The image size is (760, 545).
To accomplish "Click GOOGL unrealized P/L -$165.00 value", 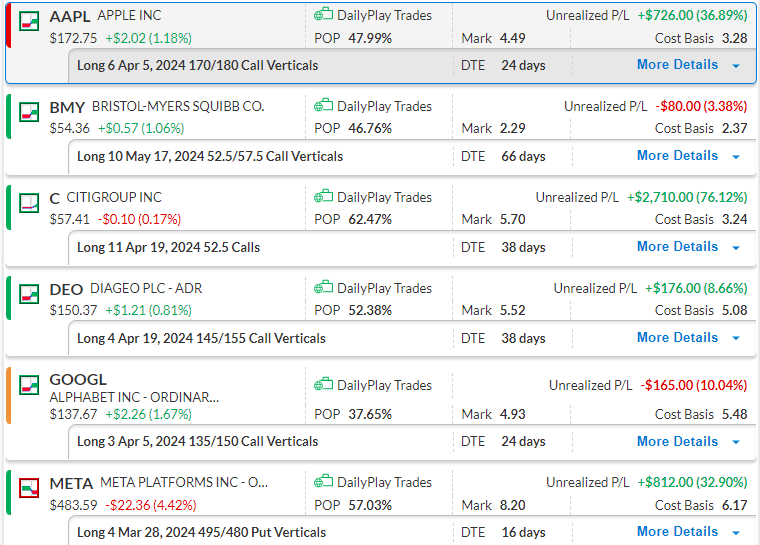I will (x=694, y=385).
